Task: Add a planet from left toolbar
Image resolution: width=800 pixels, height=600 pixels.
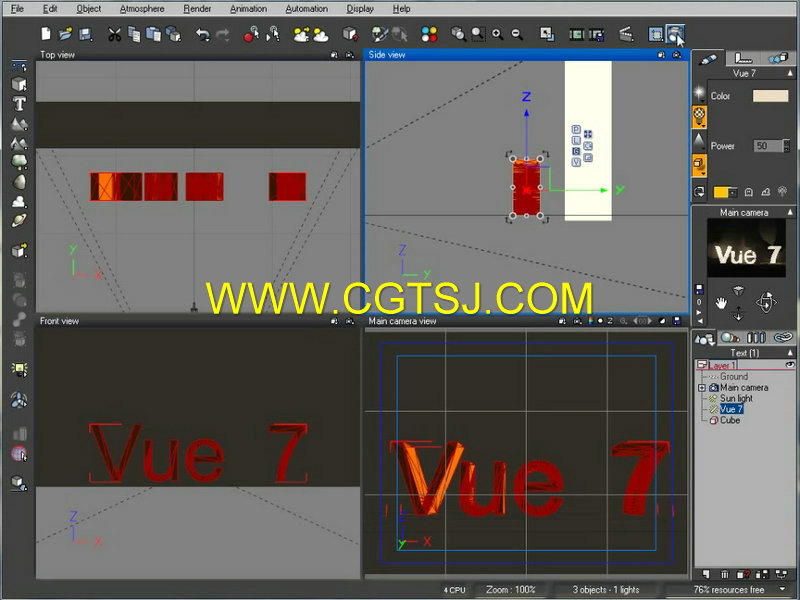Action: [x=19, y=220]
